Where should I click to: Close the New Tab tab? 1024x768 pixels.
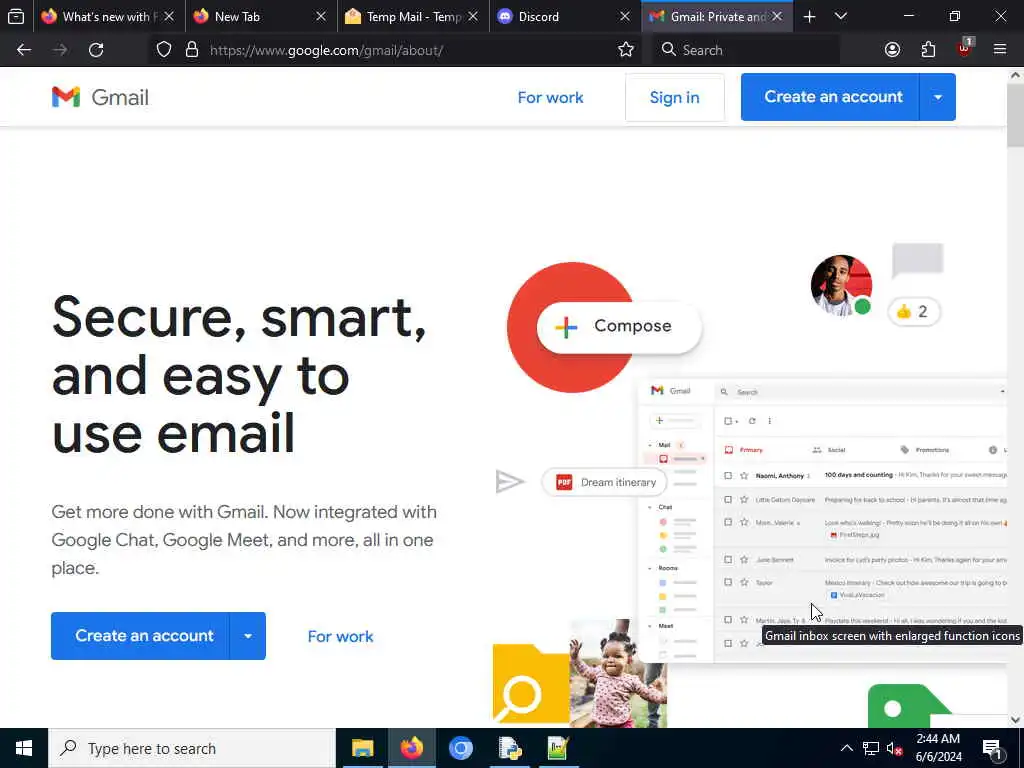321,16
